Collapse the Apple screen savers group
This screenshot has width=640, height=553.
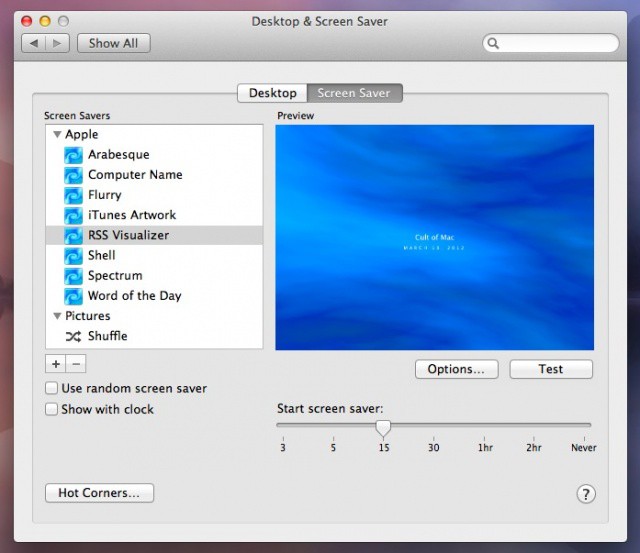pos(57,135)
